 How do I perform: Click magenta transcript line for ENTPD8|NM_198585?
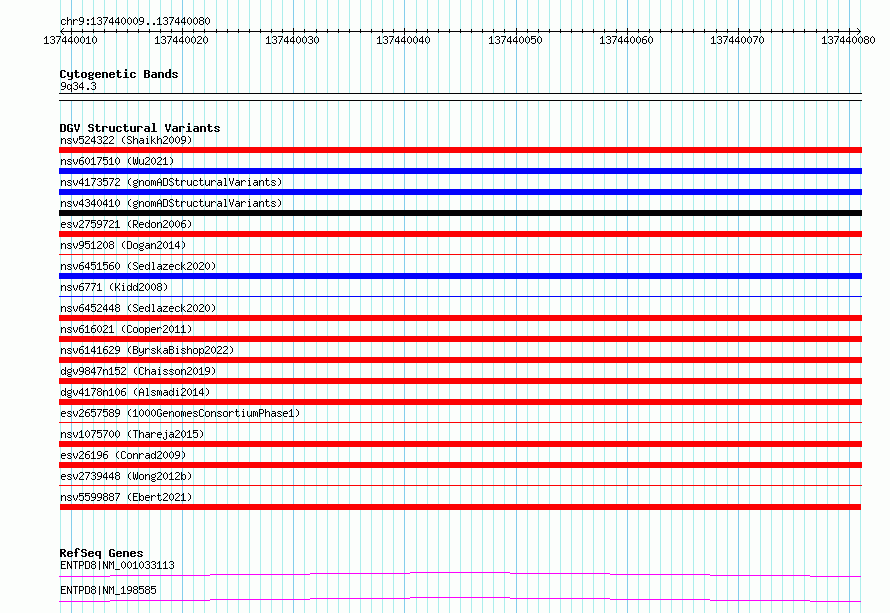point(460,599)
